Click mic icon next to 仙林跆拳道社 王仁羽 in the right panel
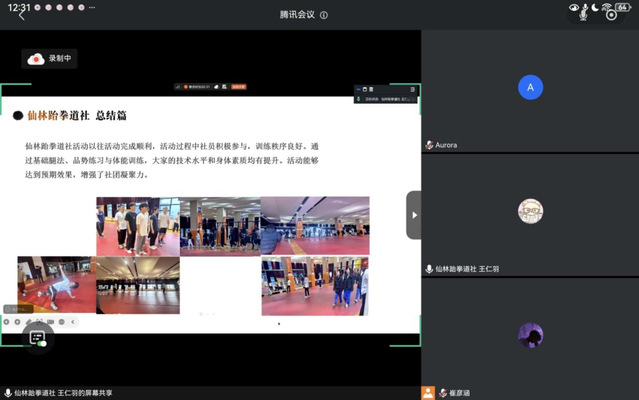Viewport: 639px width, 400px height. (429, 269)
